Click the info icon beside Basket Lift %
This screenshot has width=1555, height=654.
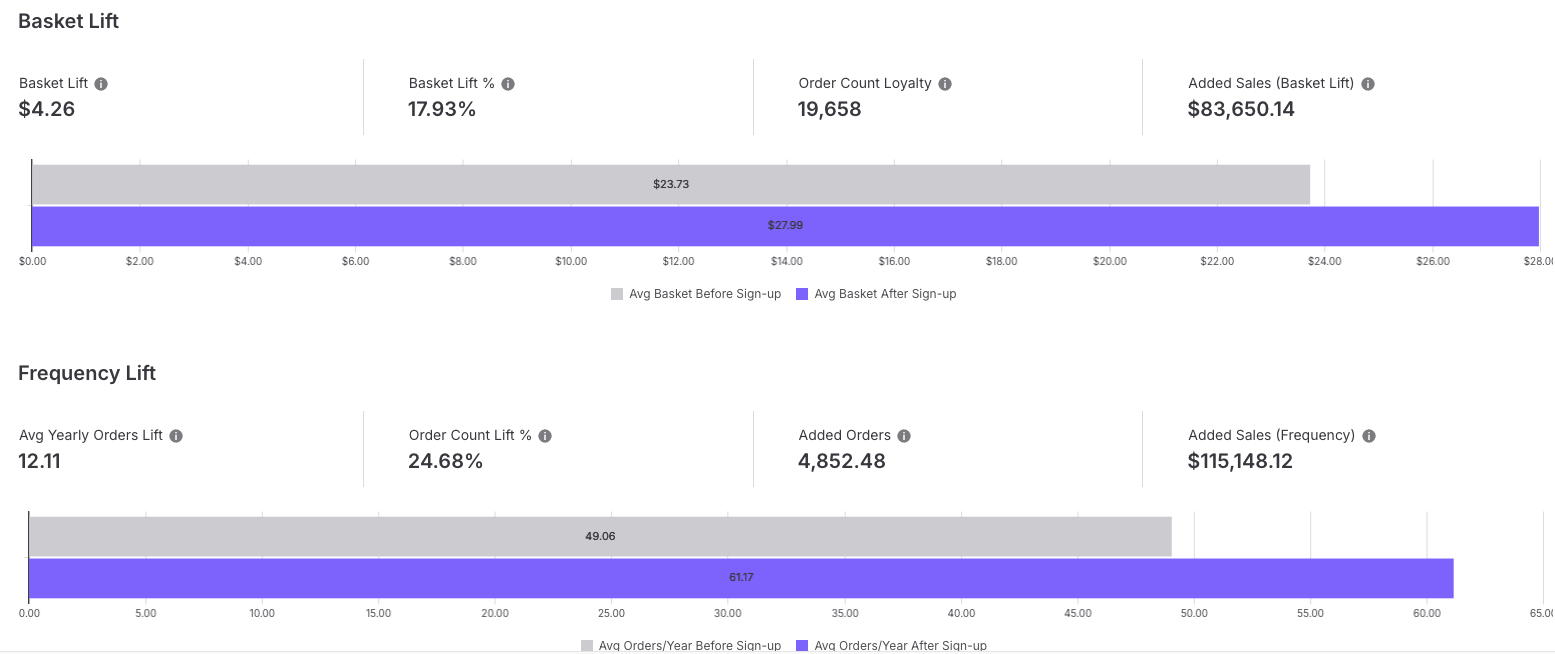[x=508, y=84]
